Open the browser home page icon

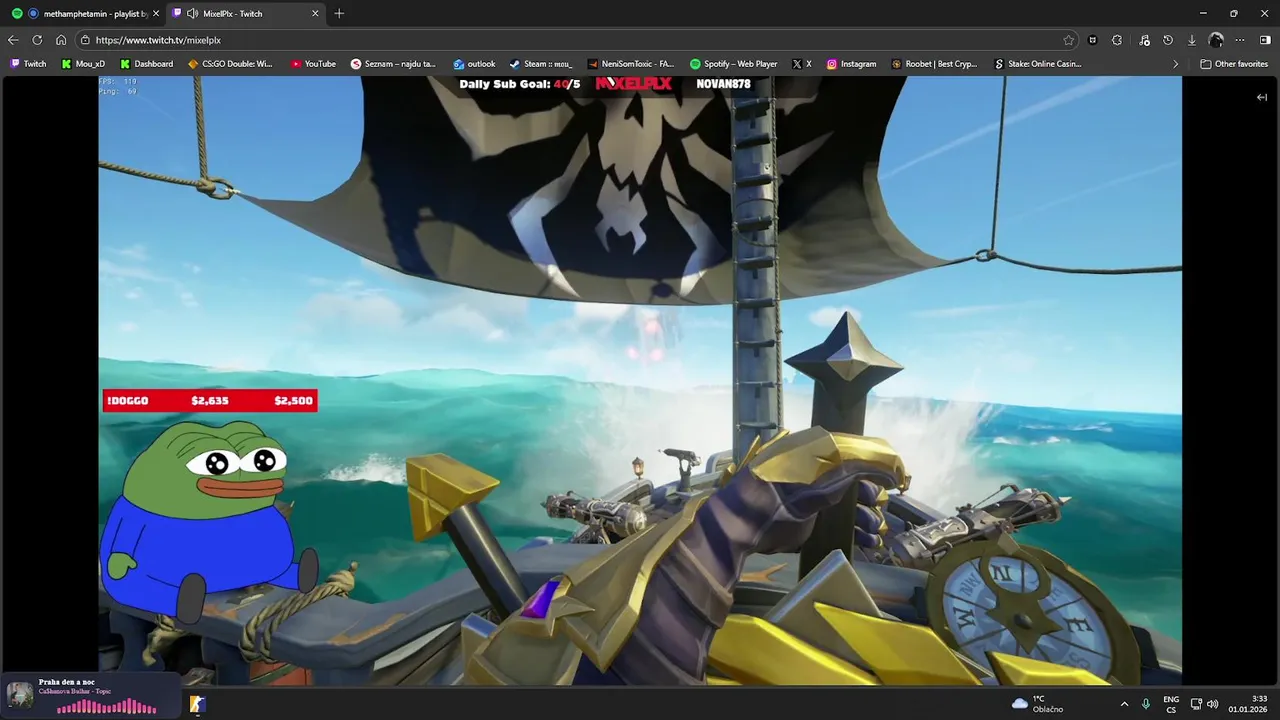pyautogui.click(x=61, y=40)
